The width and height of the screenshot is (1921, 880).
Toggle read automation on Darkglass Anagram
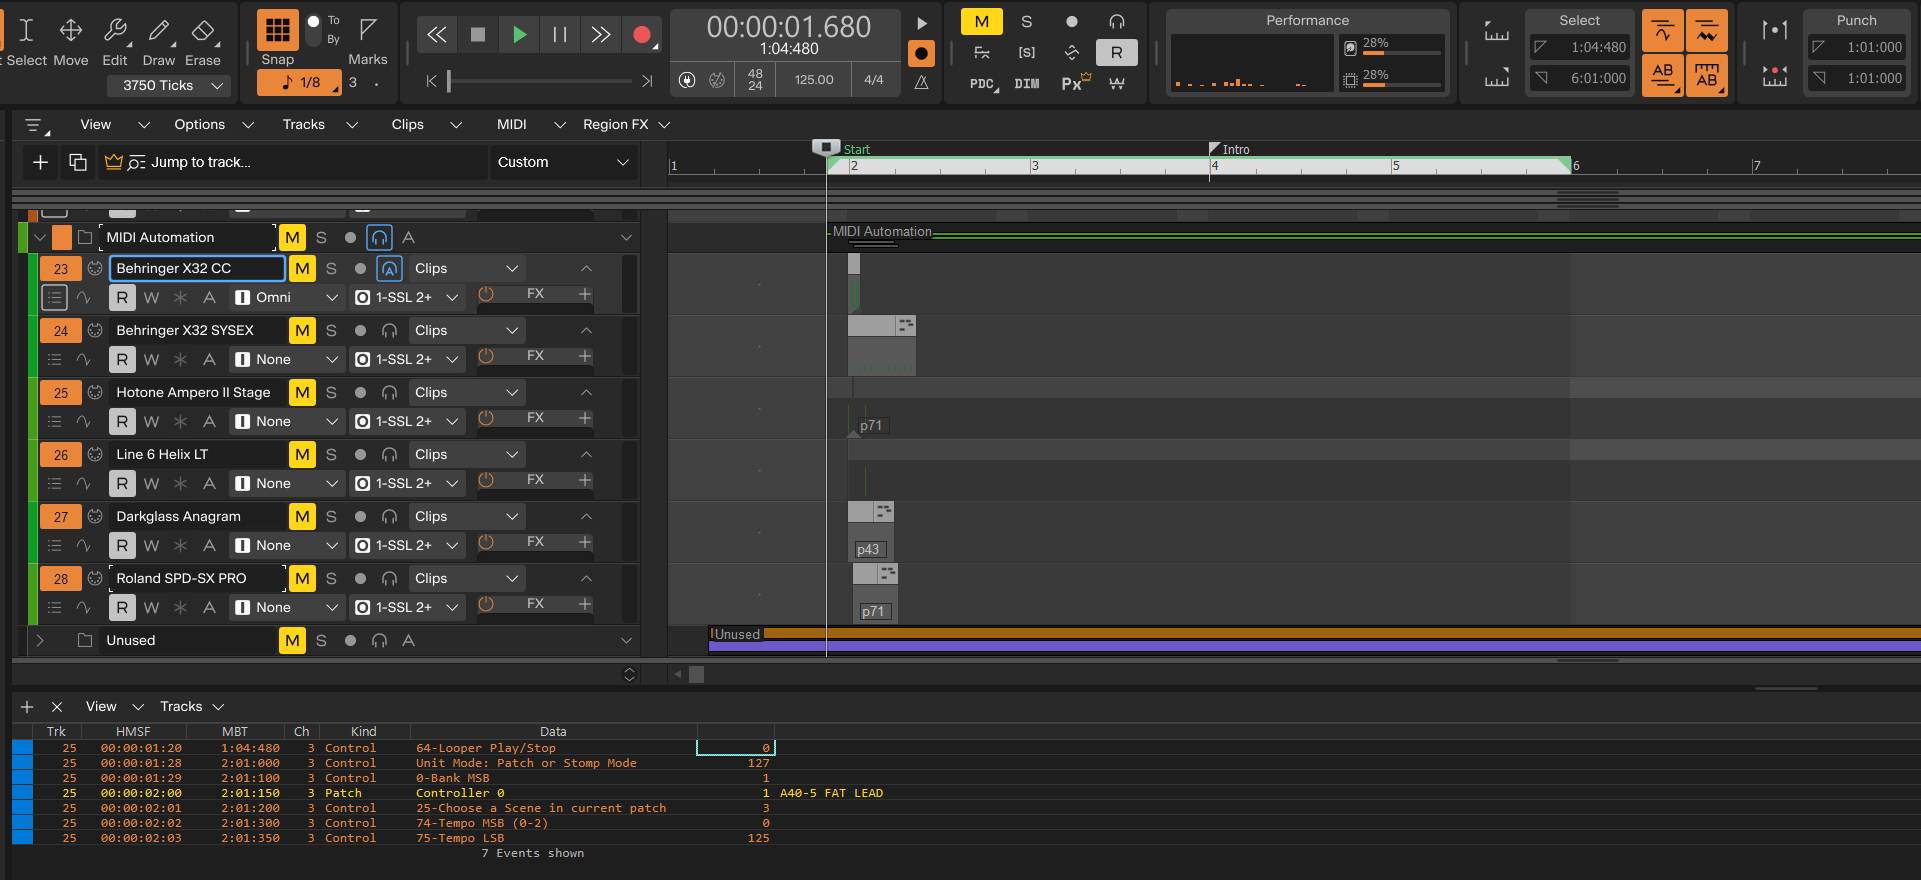(122, 545)
